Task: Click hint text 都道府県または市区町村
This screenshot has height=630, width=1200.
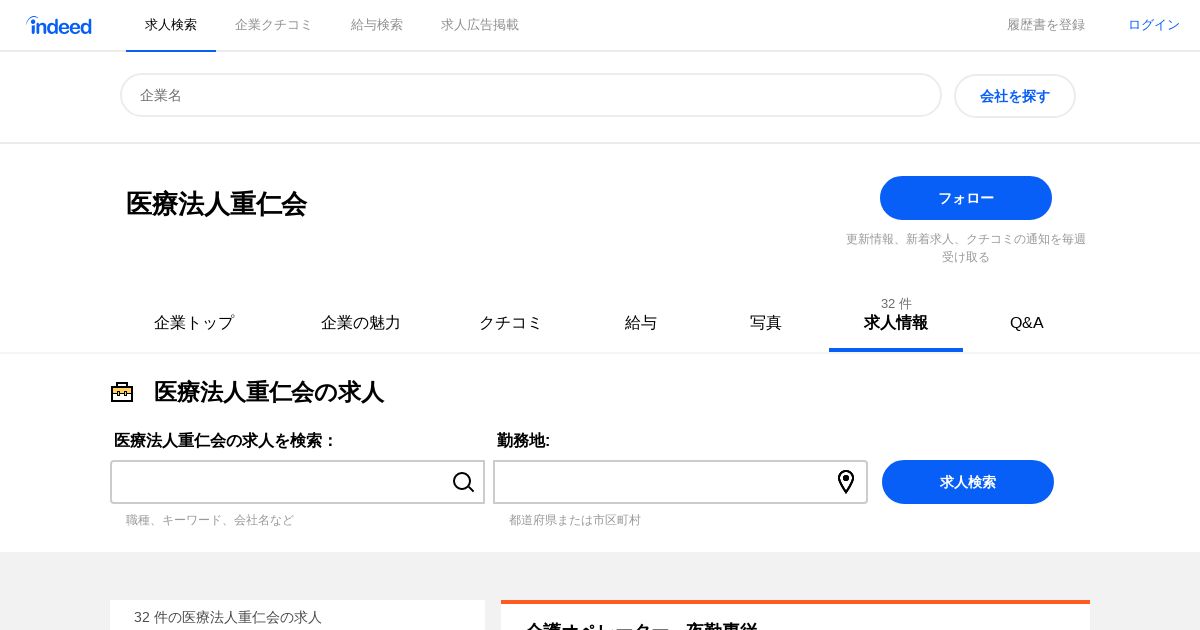Action: coord(575,520)
